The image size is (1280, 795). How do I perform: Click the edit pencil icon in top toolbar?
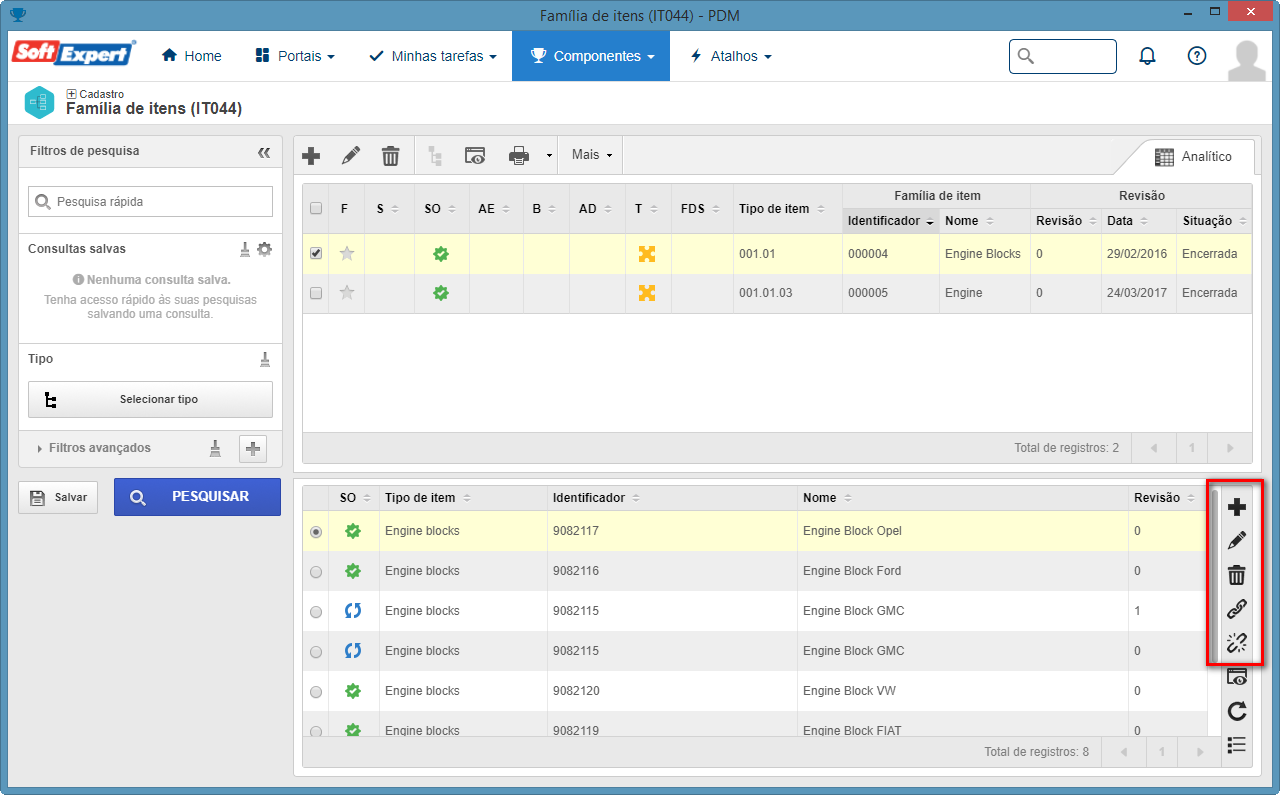(x=350, y=155)
